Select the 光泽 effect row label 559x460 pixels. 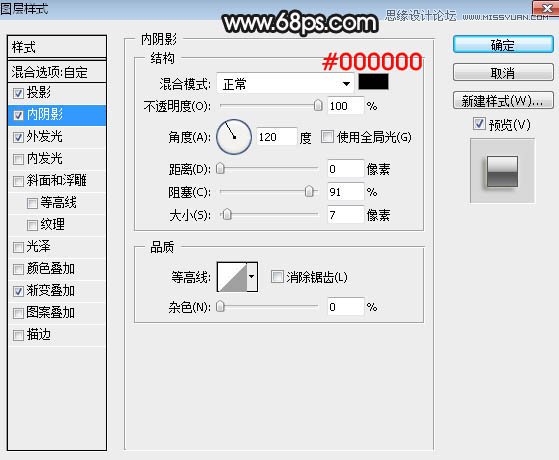click(39, 246)
